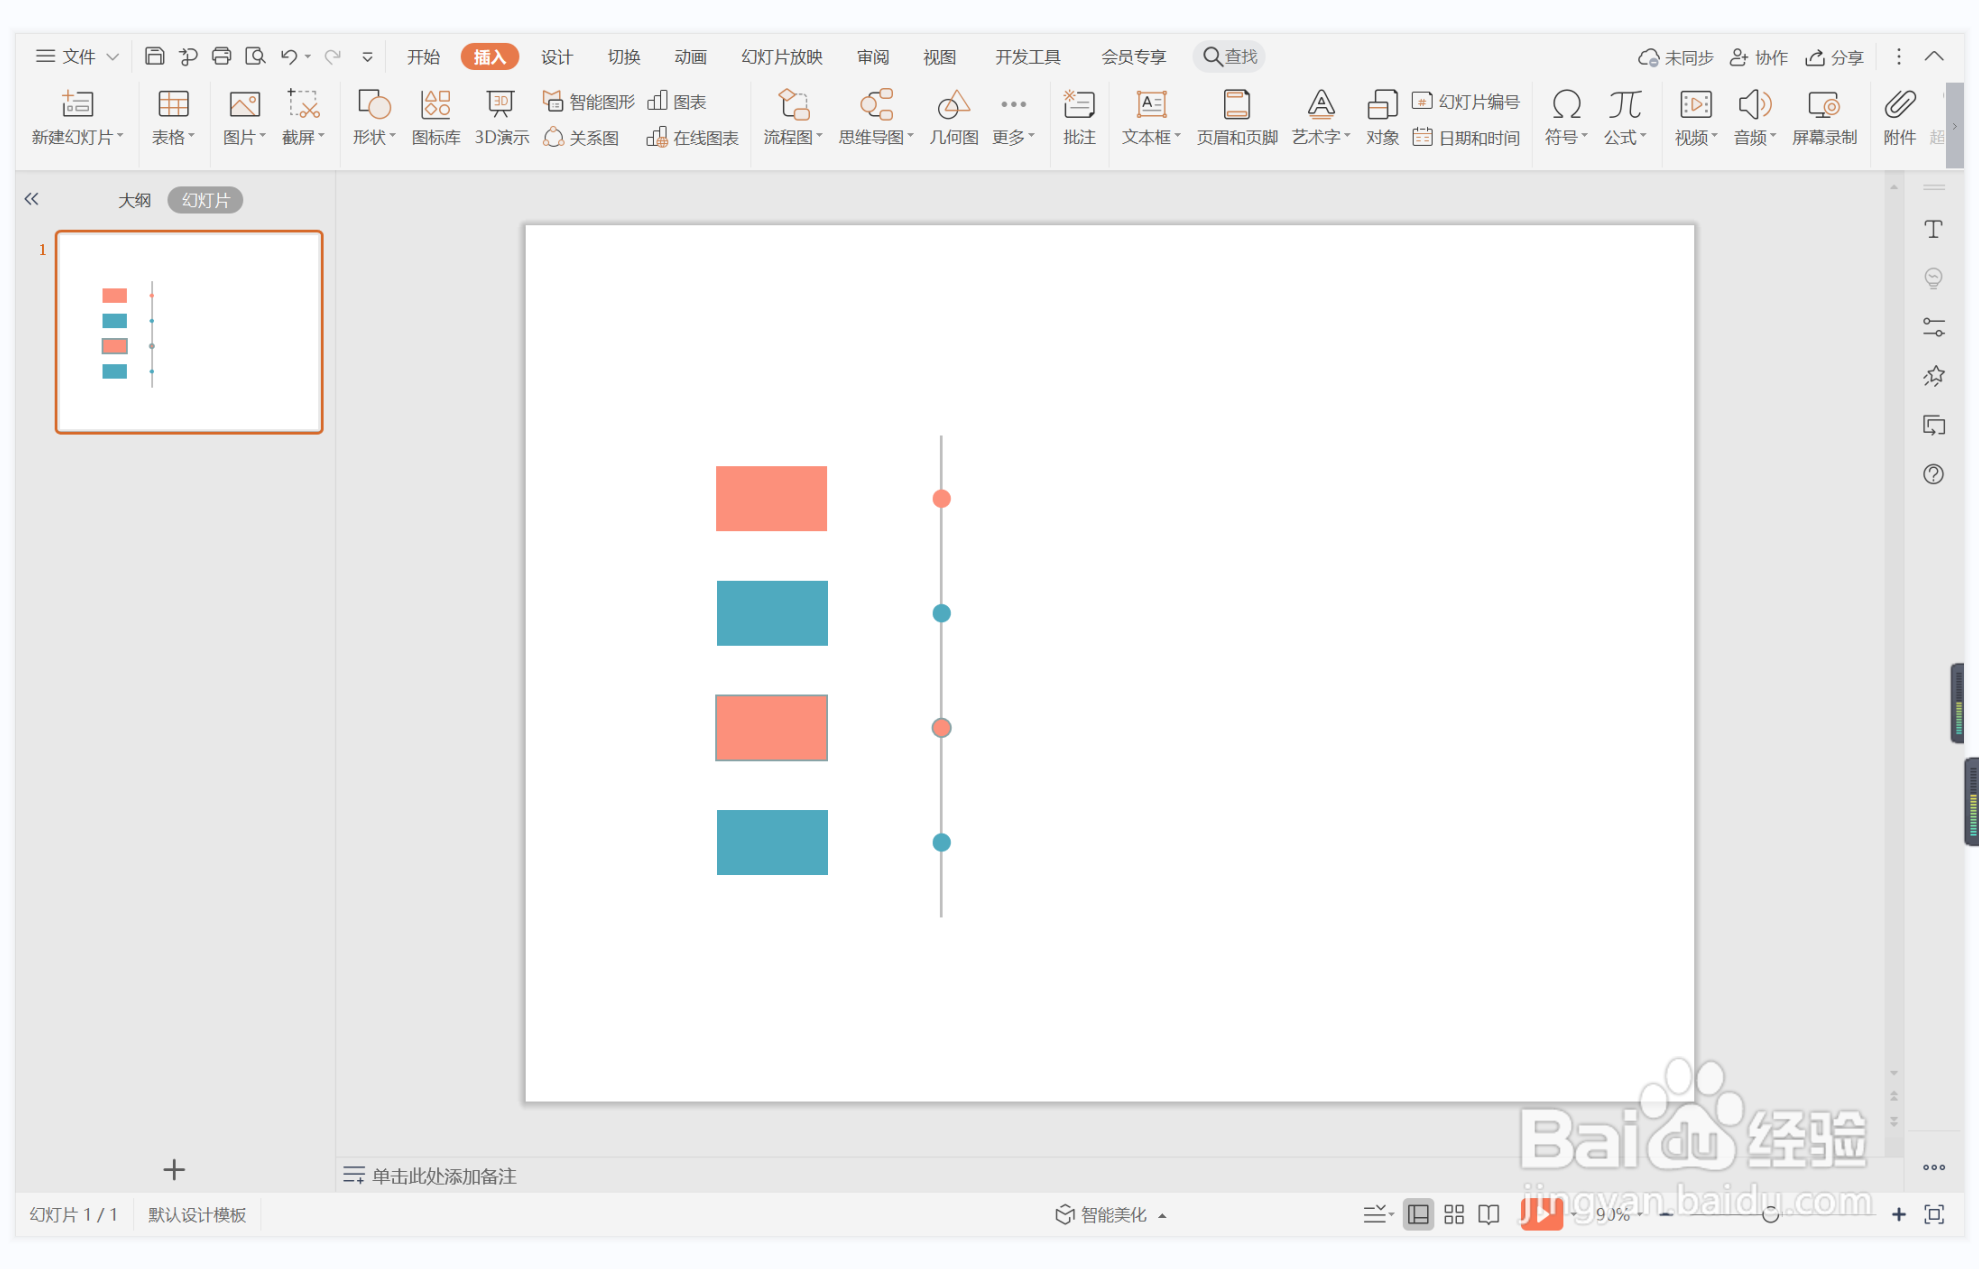The width and height of the screenshot is (1979, 1269).
Task: Switch panel to 大纲 outline view
Action: click(134, 200)
